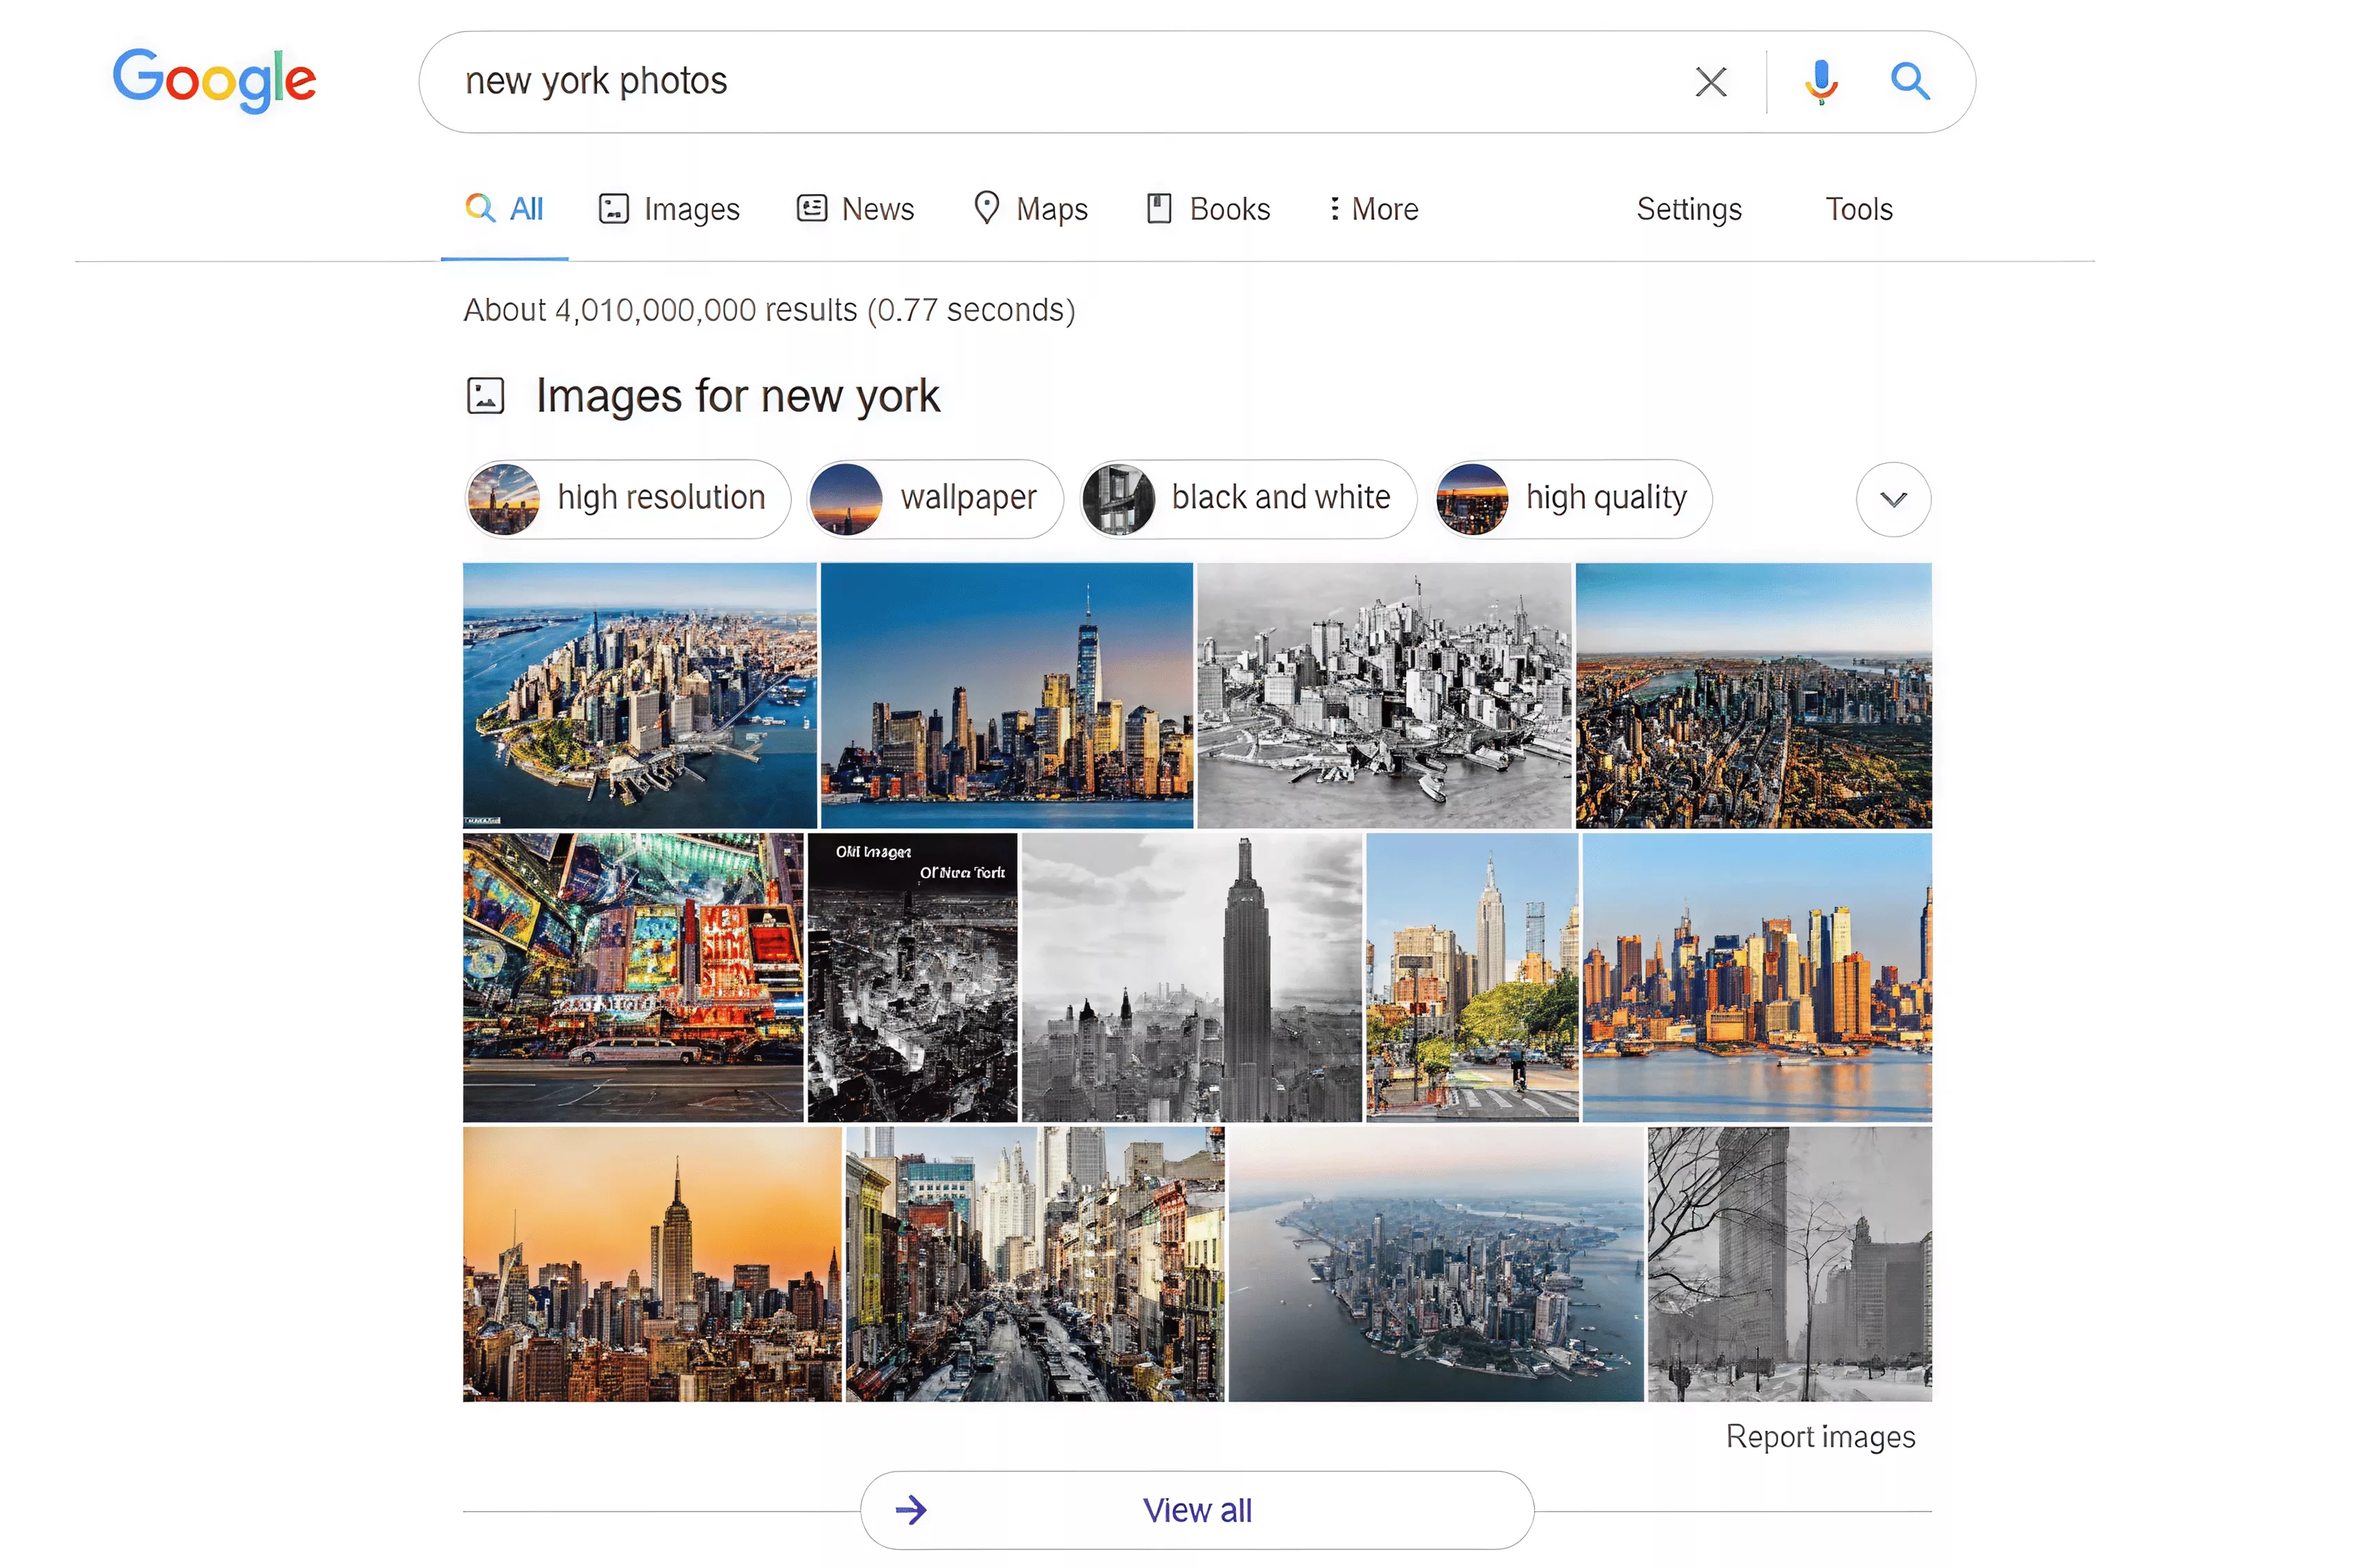Select the 'high resolution' filter chip

click(x=628, y=499)
